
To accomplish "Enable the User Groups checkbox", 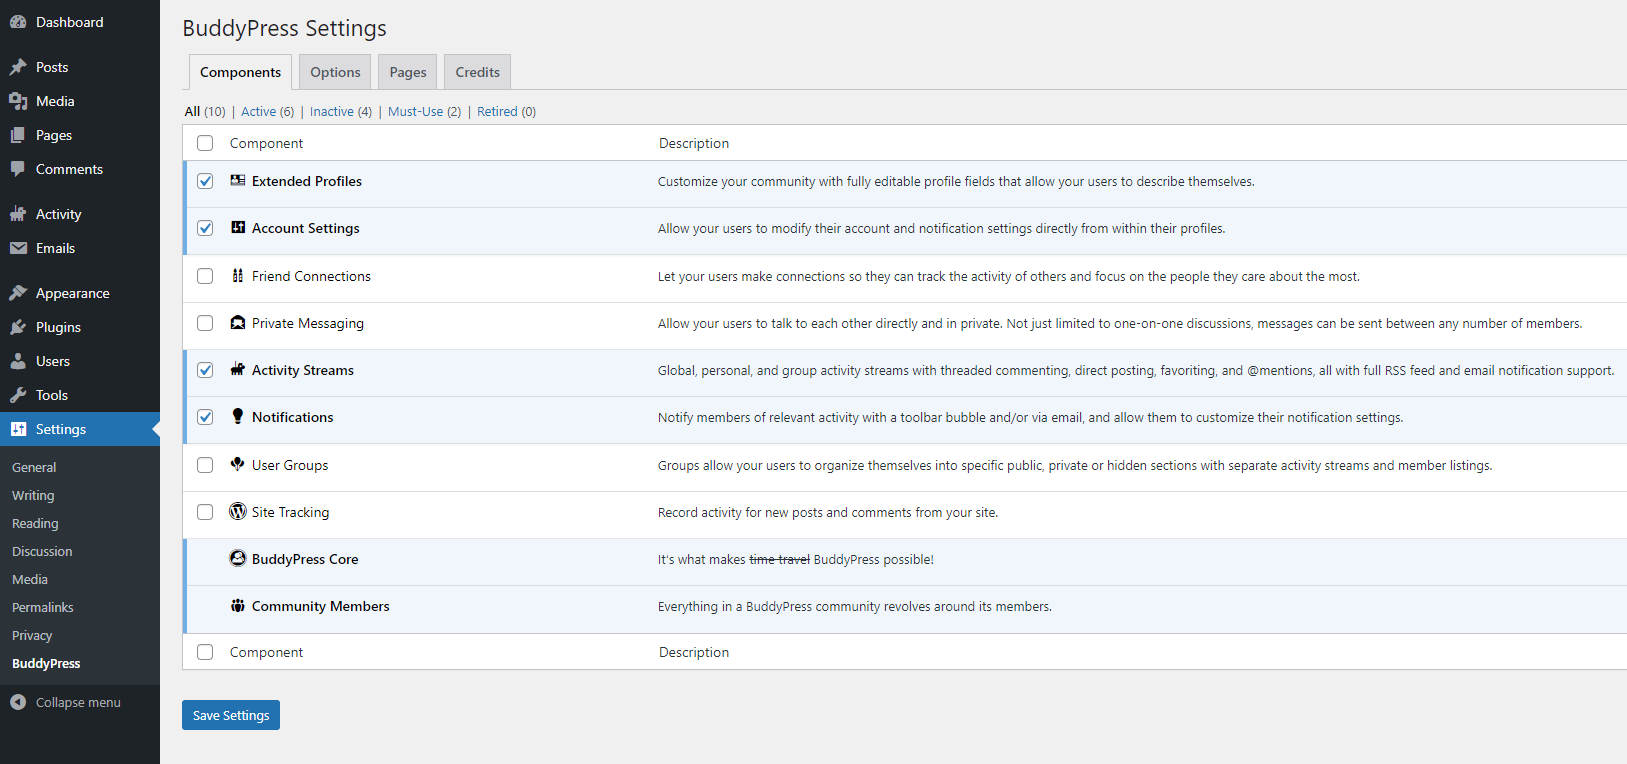I will tap(205, 465).
